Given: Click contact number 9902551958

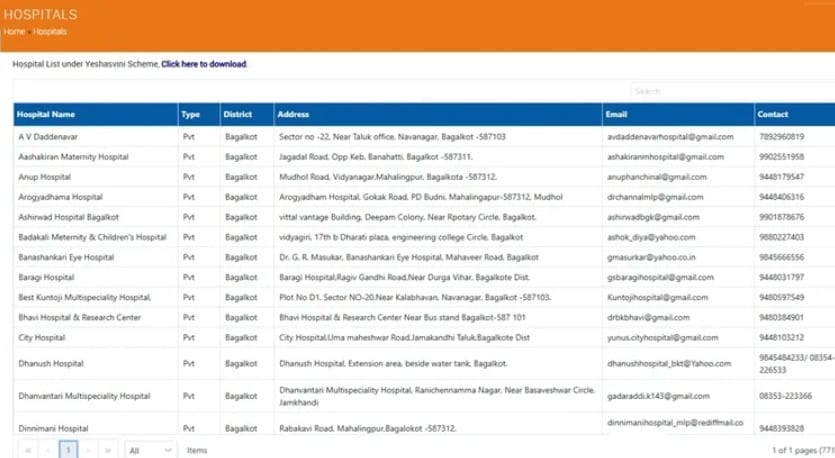Looking at the screenshot, I should click(x=782, y=157).
